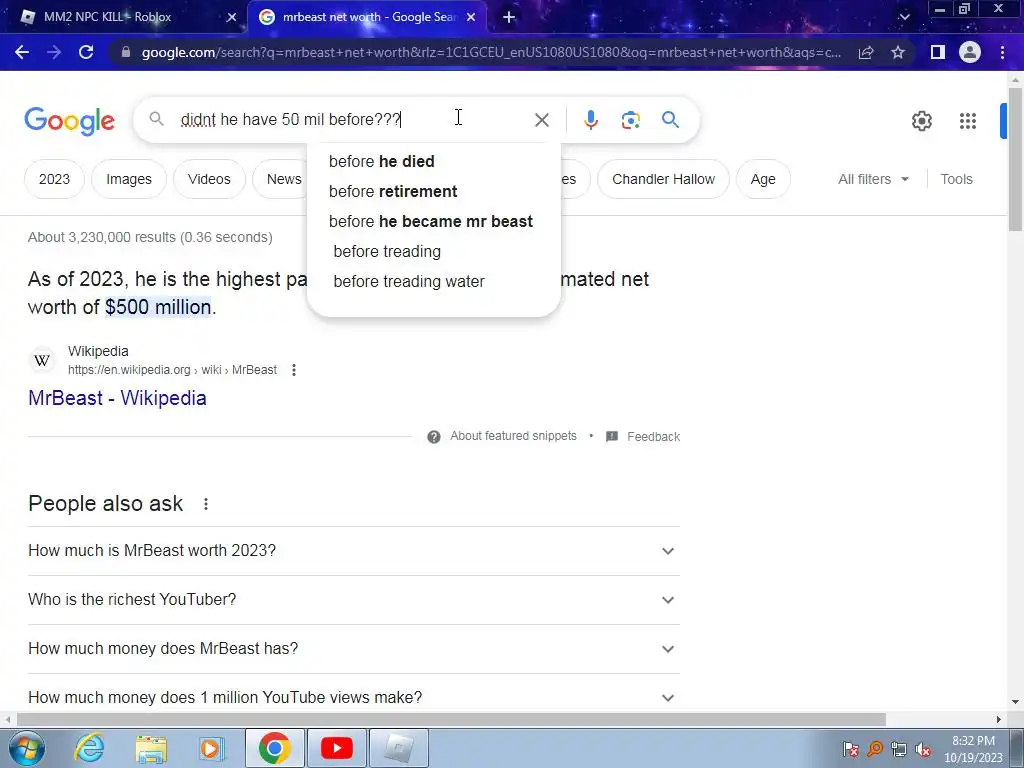
Task: Select suggestion 'before retirement'
Action: pyautogui.click(x=434, y=191)
